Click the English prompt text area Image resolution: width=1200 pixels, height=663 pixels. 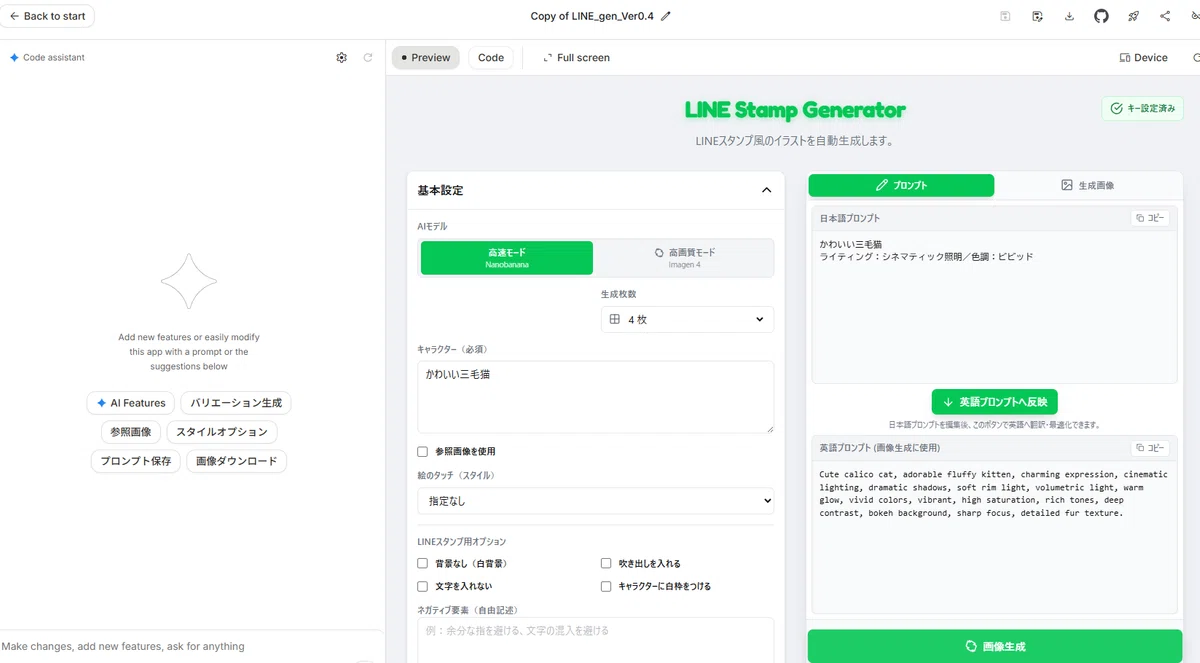(994, 536)
